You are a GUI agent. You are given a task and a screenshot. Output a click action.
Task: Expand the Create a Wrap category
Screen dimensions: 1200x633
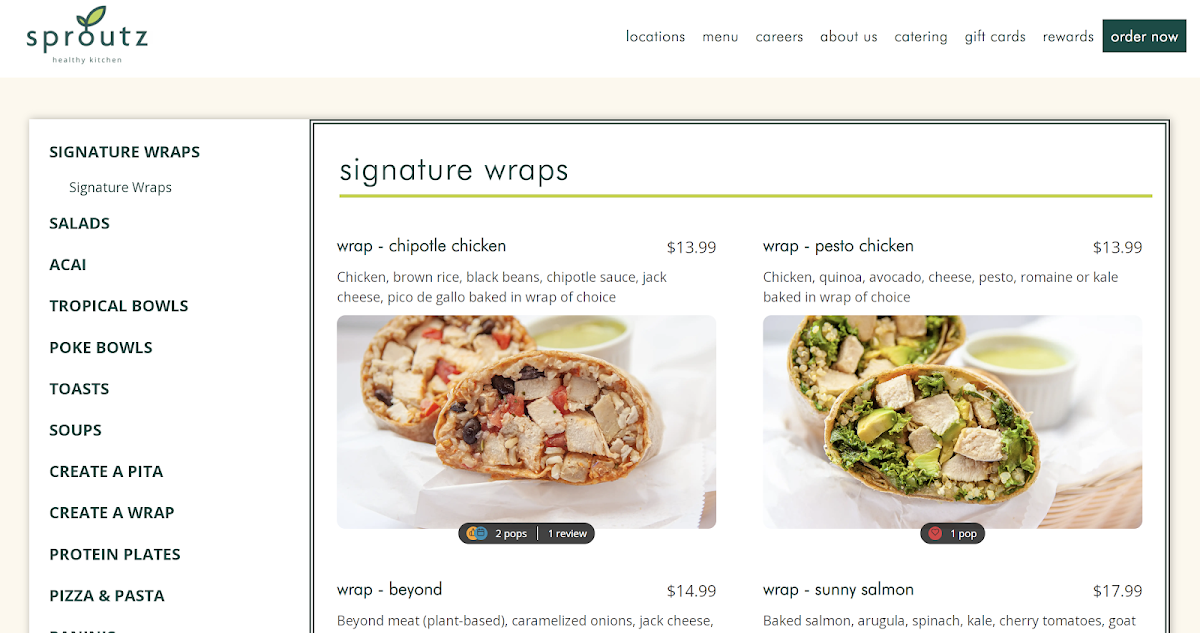point(112,512)
